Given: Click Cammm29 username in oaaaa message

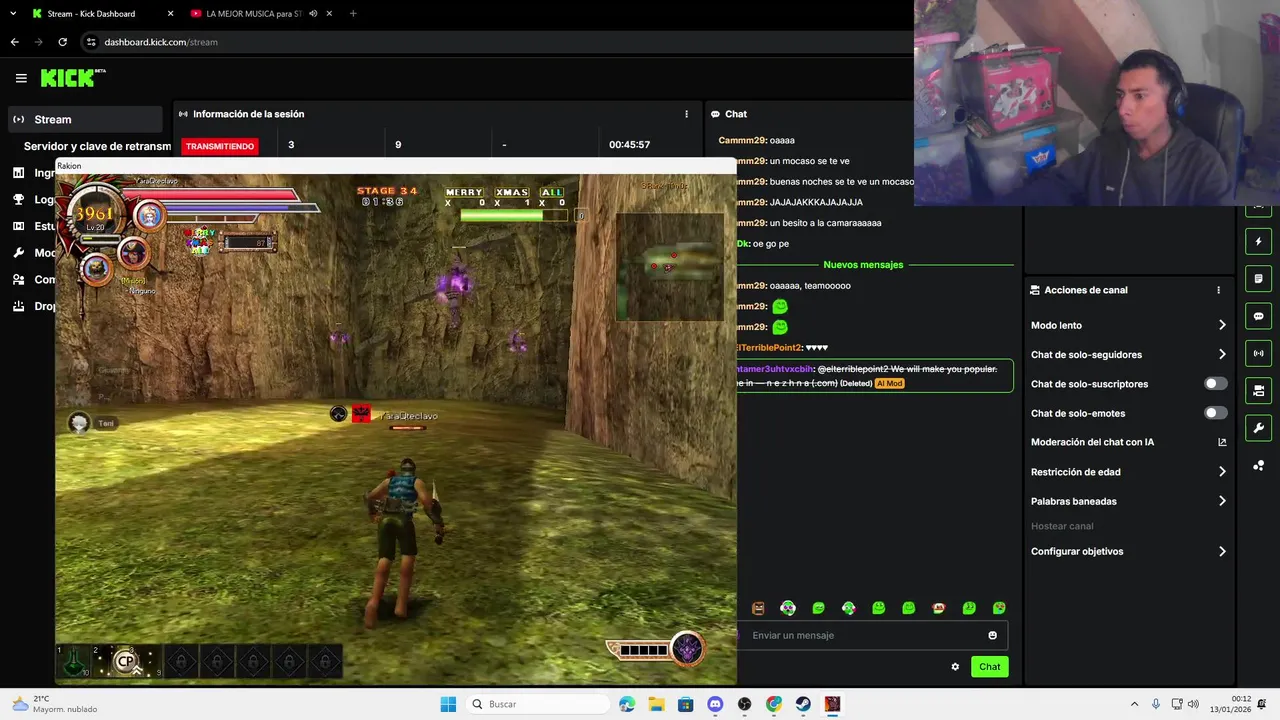Looking at the screenshot, I should (x=742, y=140).
